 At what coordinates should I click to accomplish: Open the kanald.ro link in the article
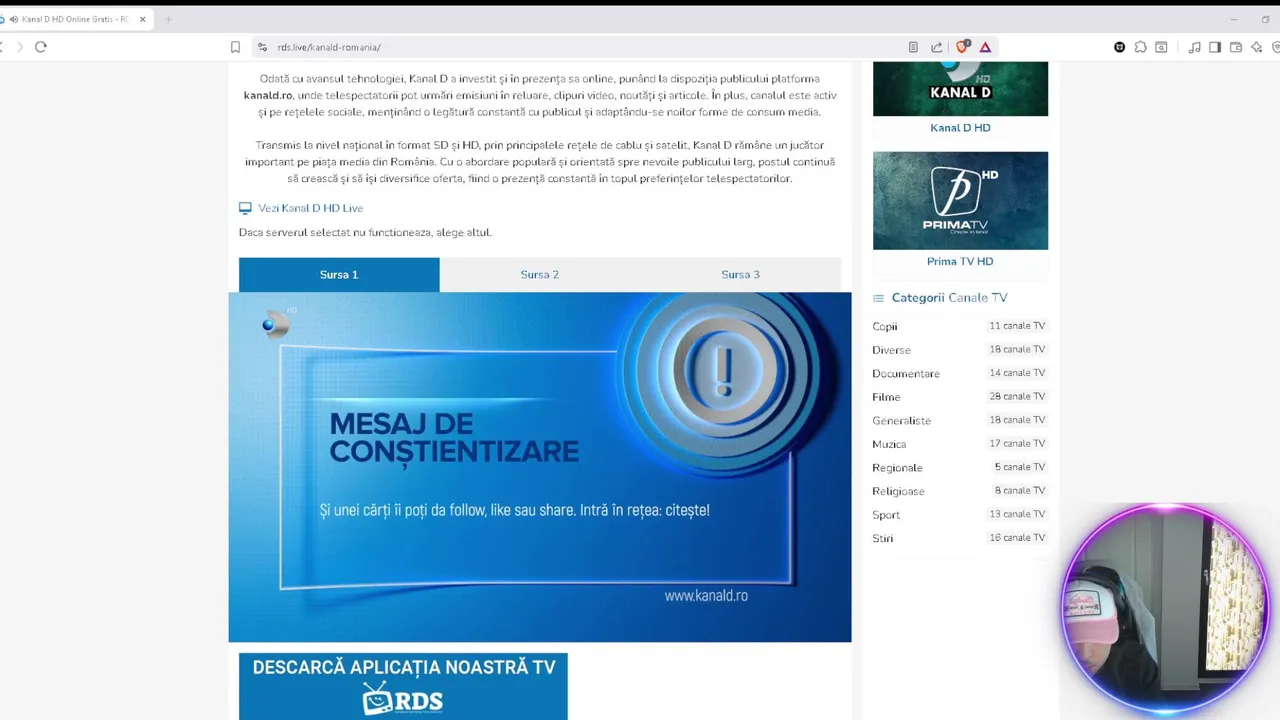click(x=268, y=95)
